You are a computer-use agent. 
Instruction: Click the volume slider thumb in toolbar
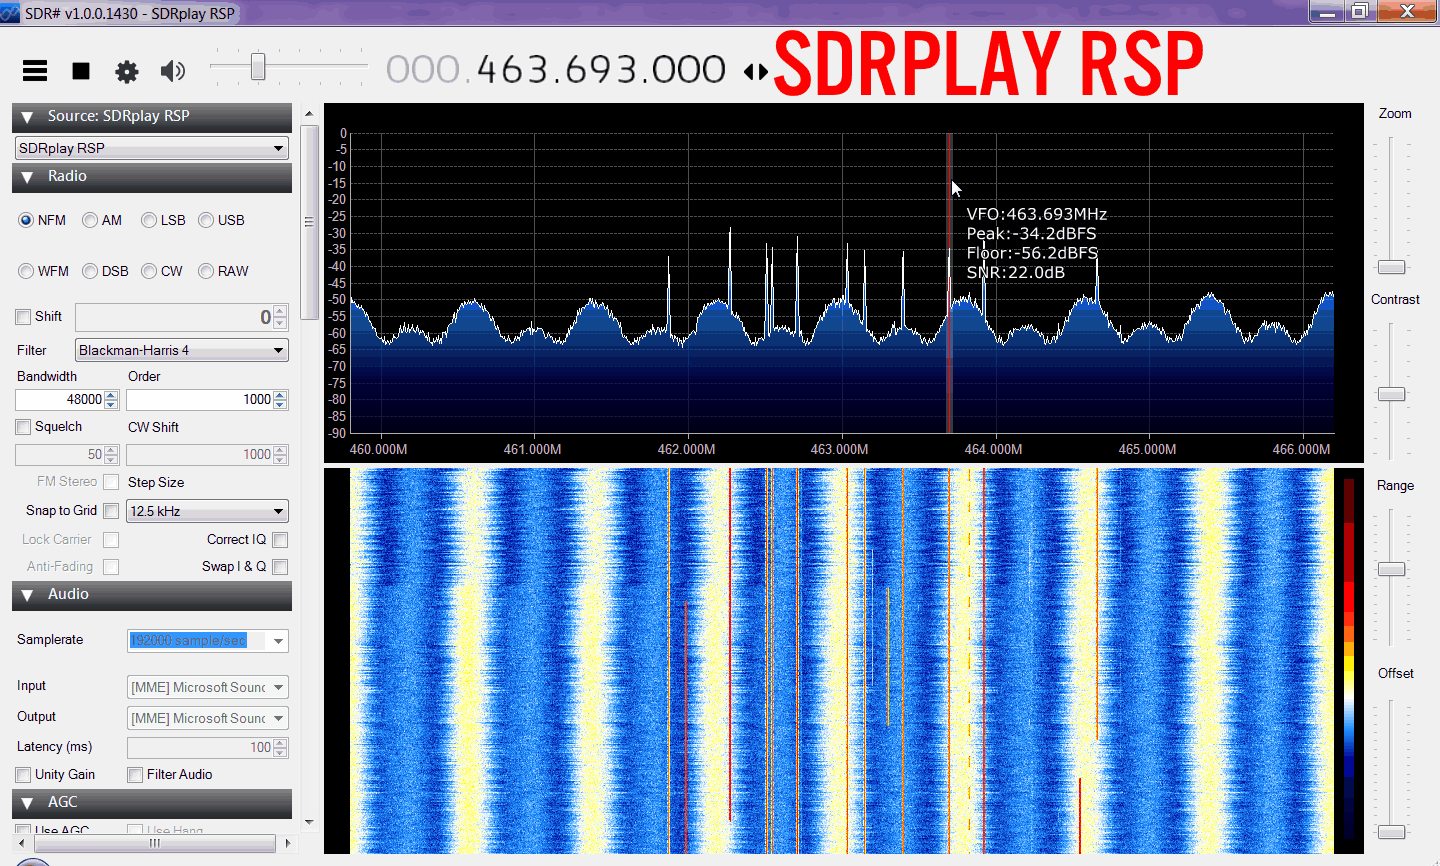pos(258,67)
